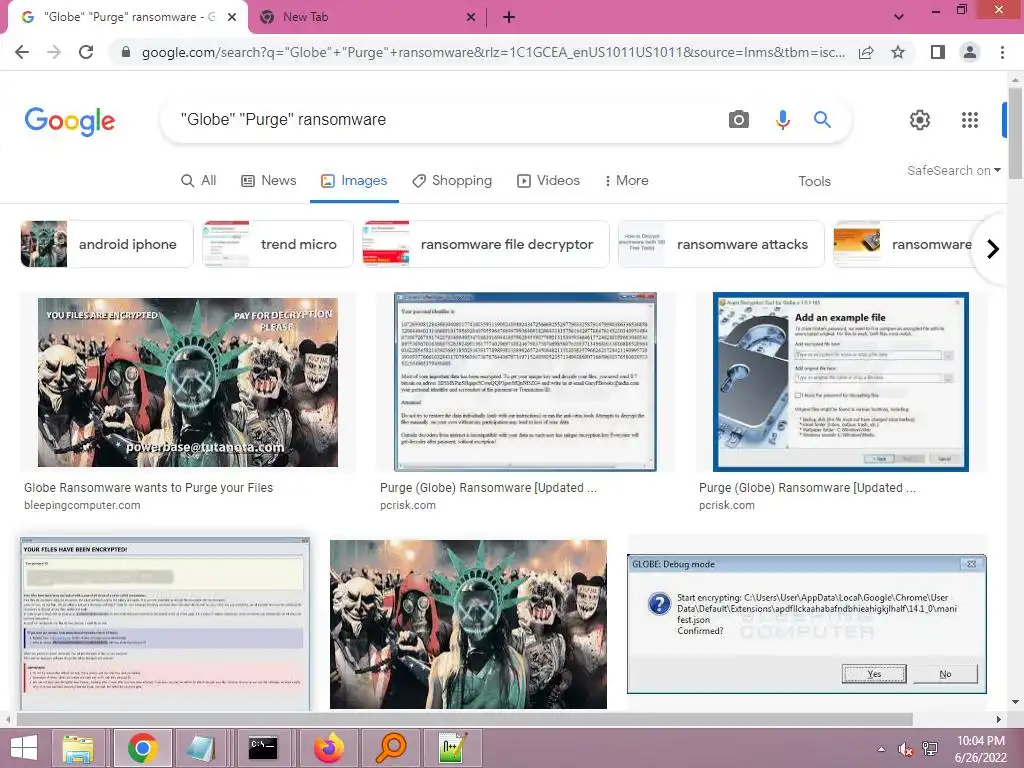This screenshot has width=1024, height=768.
Task: Open the personal identifier ransom note thumbnail
Action: (525, 382)
